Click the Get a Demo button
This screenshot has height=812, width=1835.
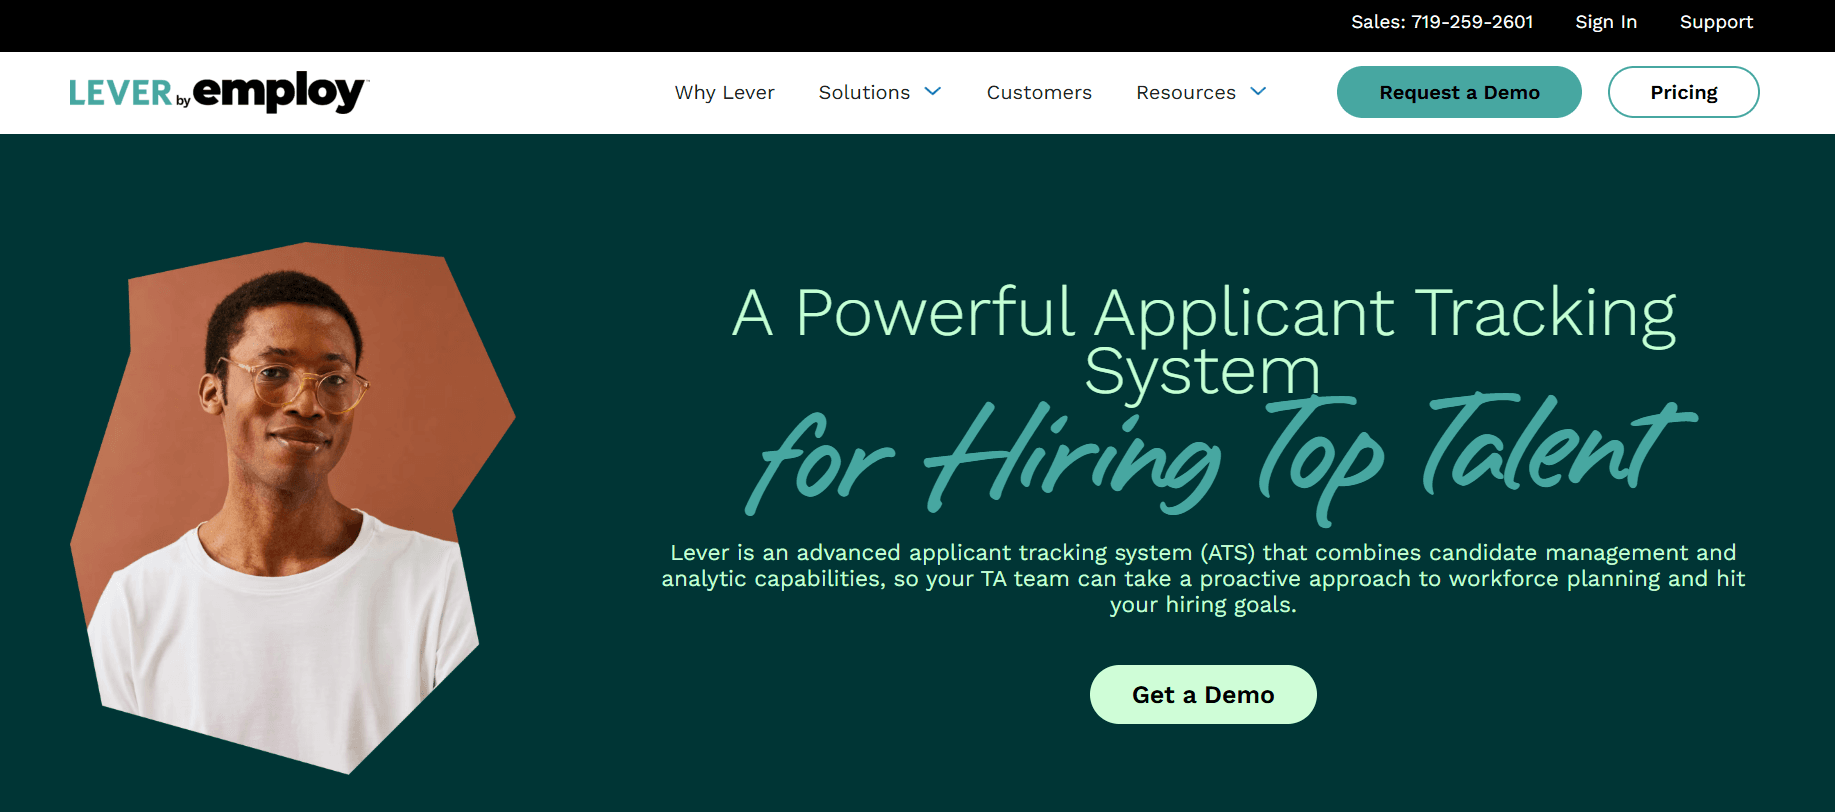[x=1202, y=694]
